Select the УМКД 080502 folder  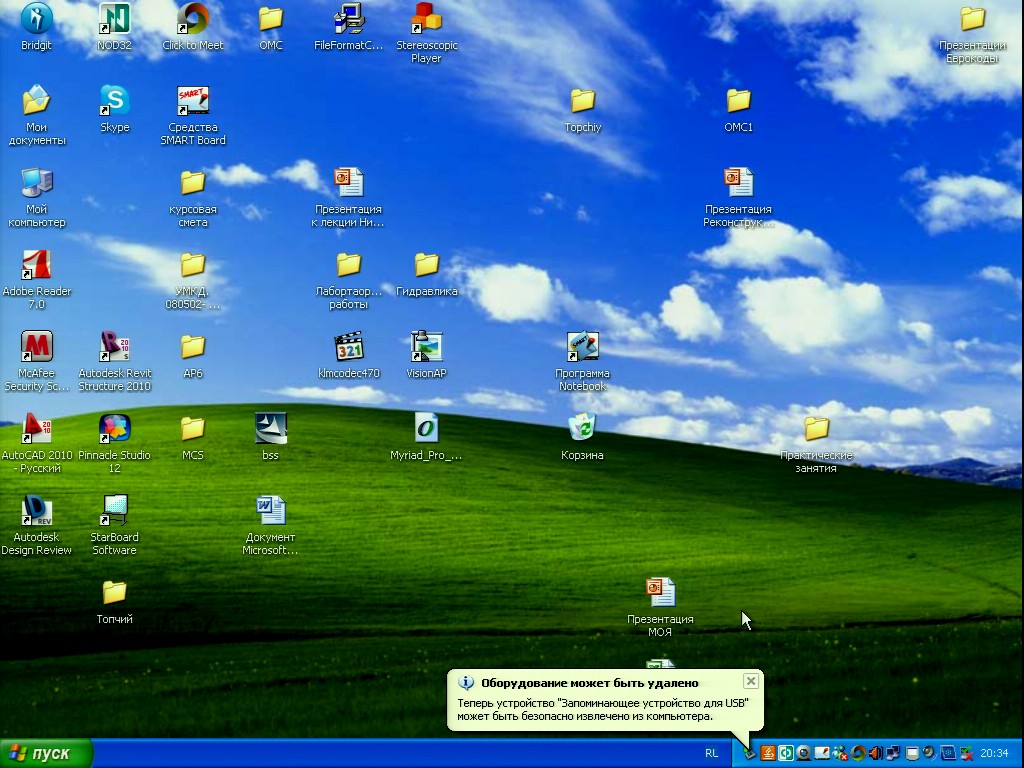(x=193, y=279)
